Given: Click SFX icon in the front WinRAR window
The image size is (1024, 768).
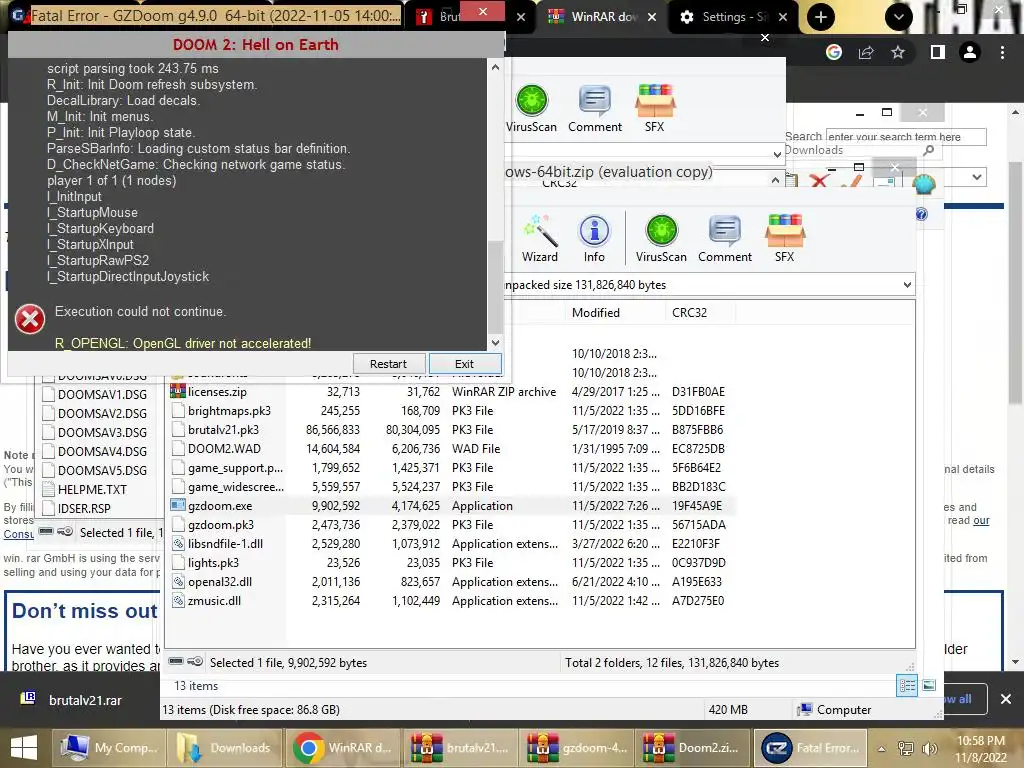Looking at the screenshot, I should [x=784, y=238].
